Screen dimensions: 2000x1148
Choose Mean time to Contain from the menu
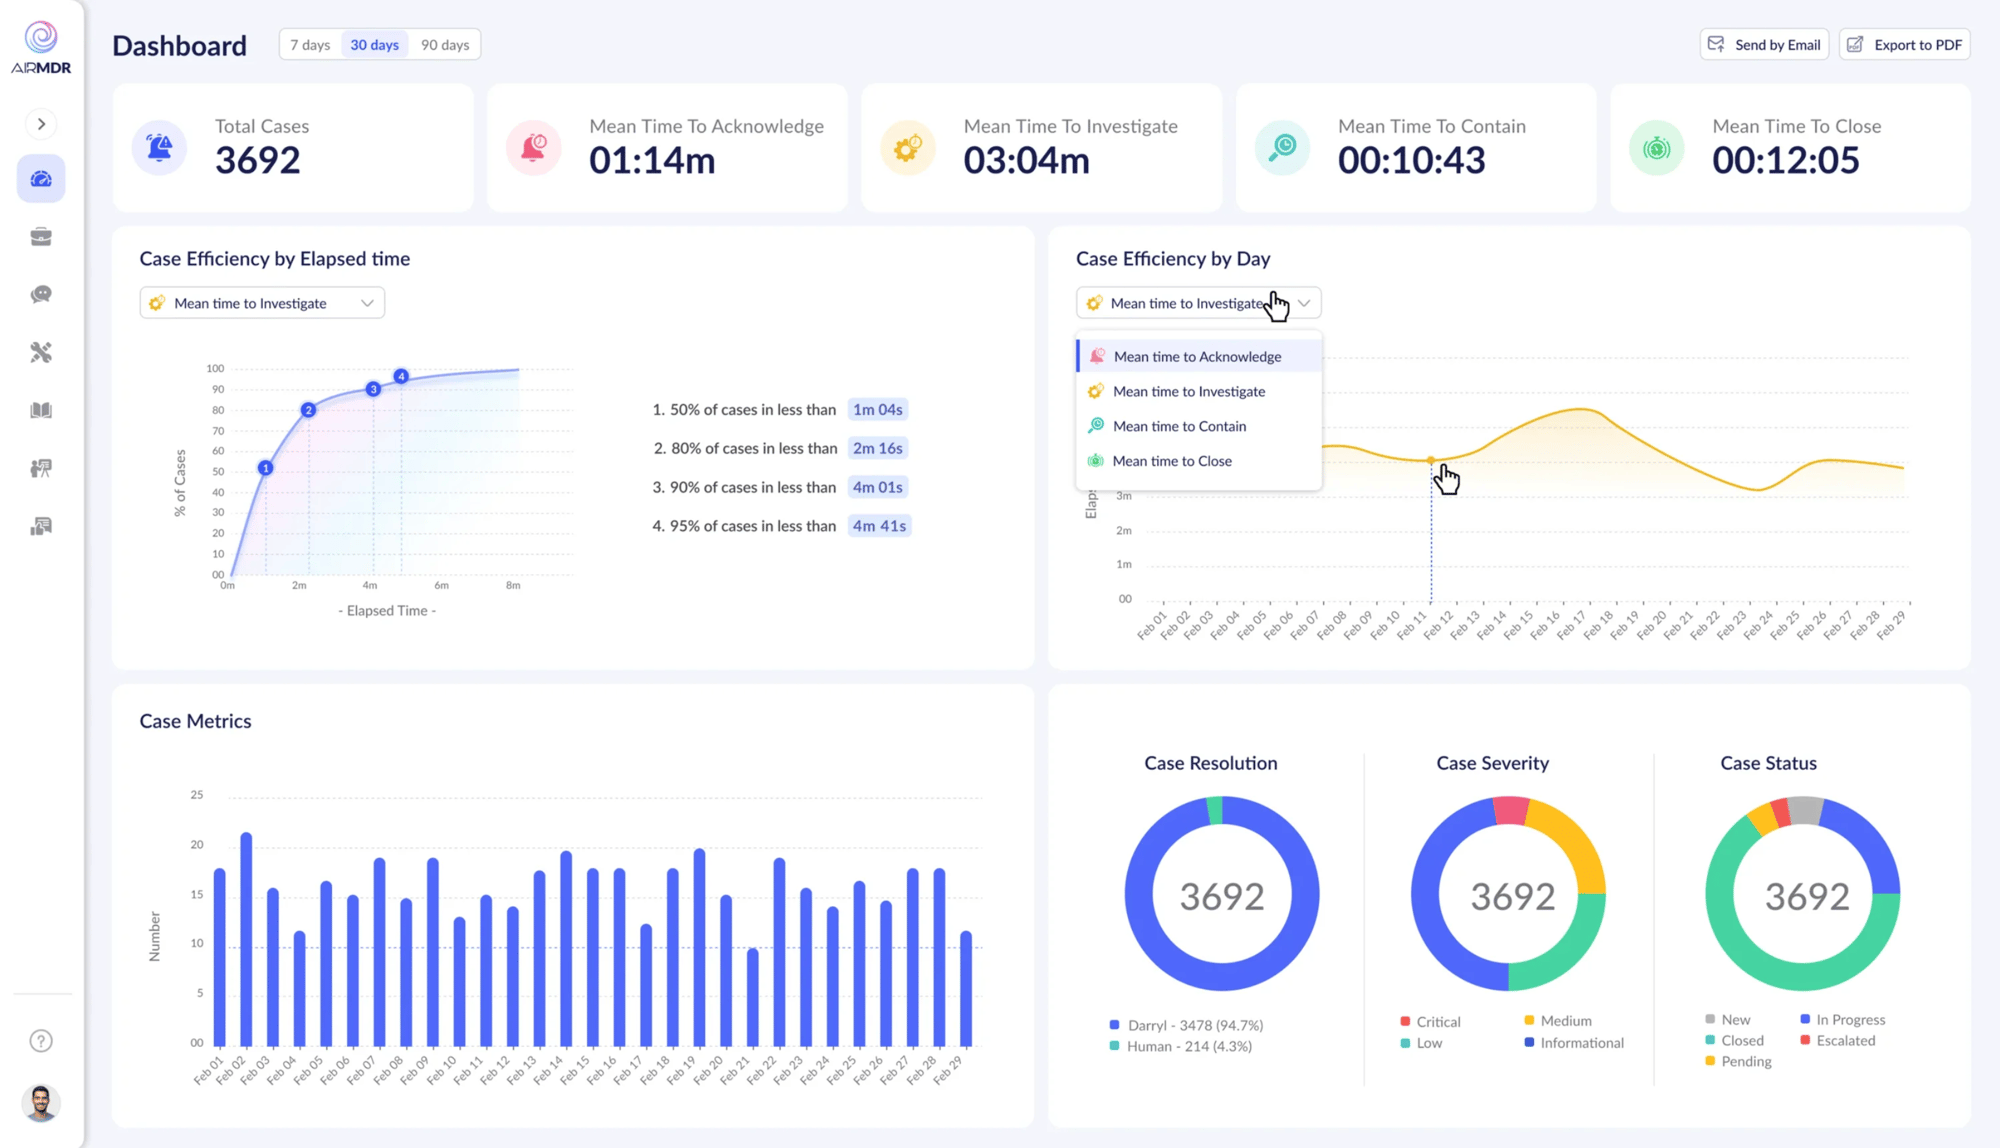(1180, 425)
